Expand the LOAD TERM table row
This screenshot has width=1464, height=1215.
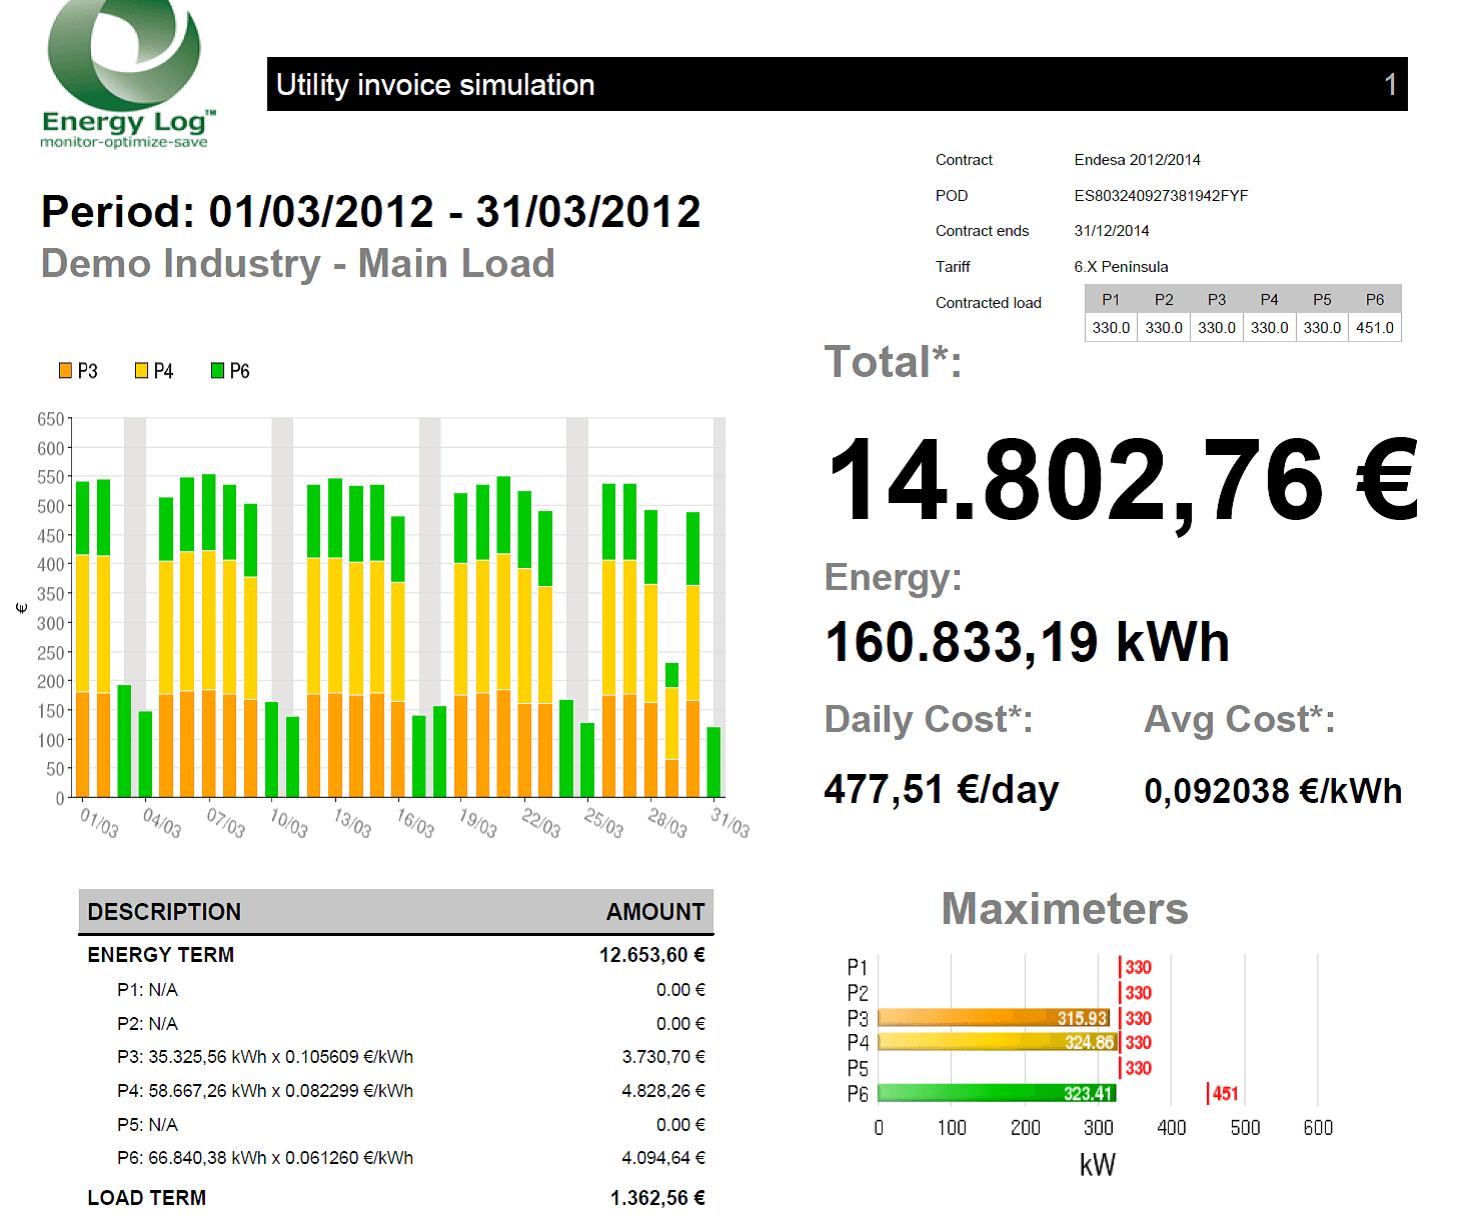coord(146,1197)
